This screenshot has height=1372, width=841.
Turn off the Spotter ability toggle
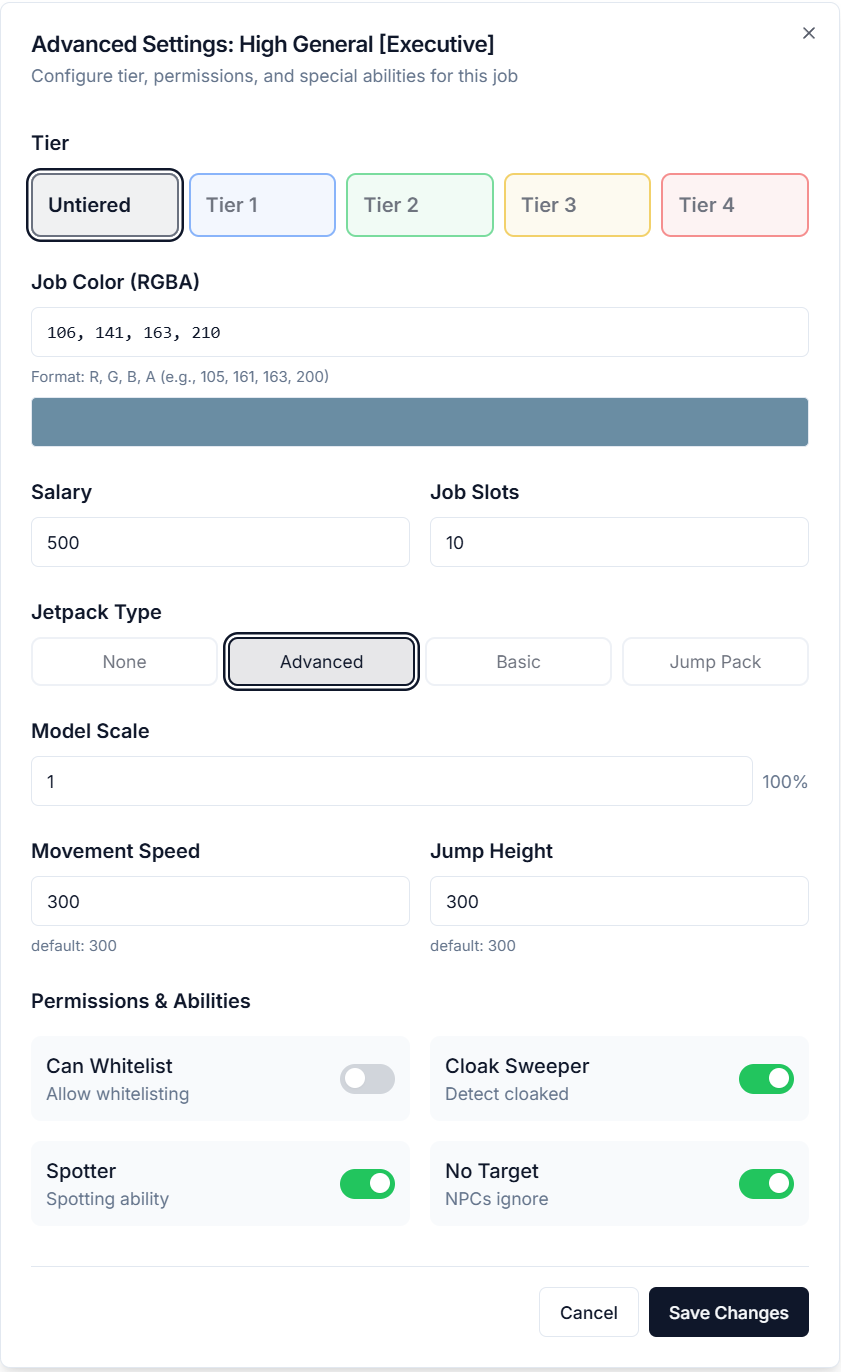367,1184
